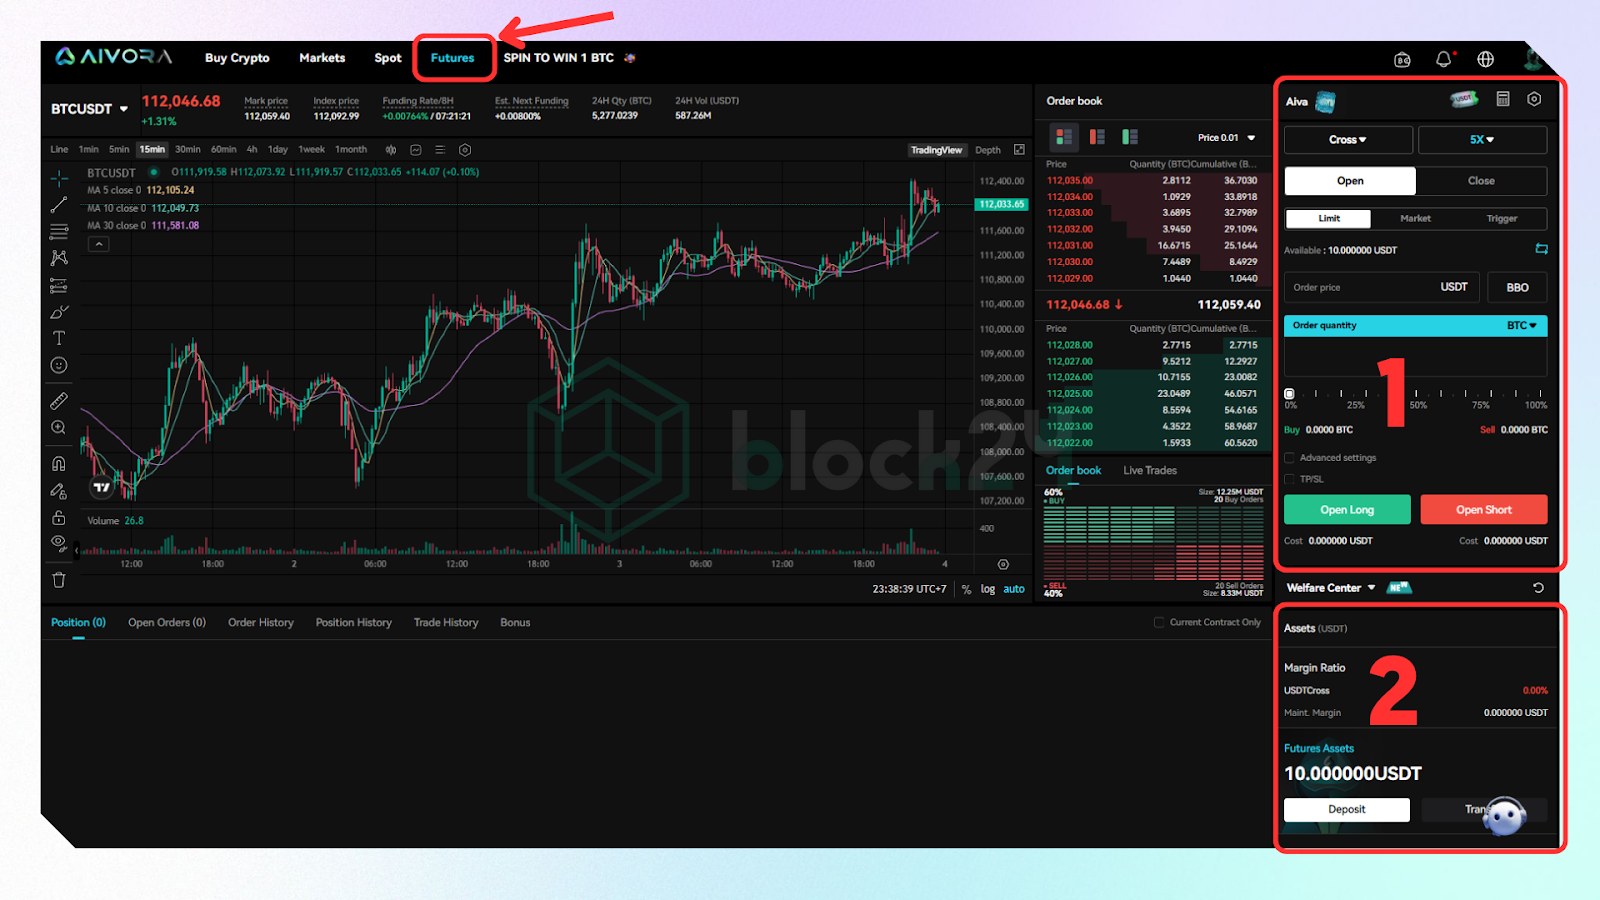Switch to Open Orders (0) tab
The height and width of the screenshot is (900, 1600).
(167, 622)
